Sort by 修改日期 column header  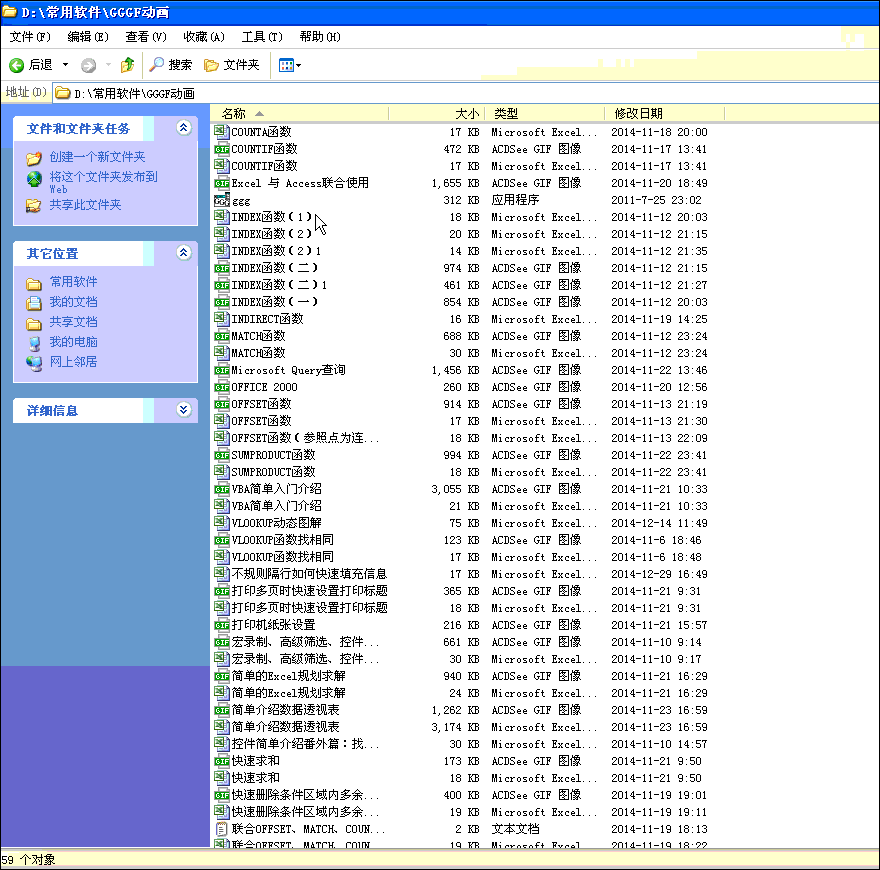tap(638, 114)
